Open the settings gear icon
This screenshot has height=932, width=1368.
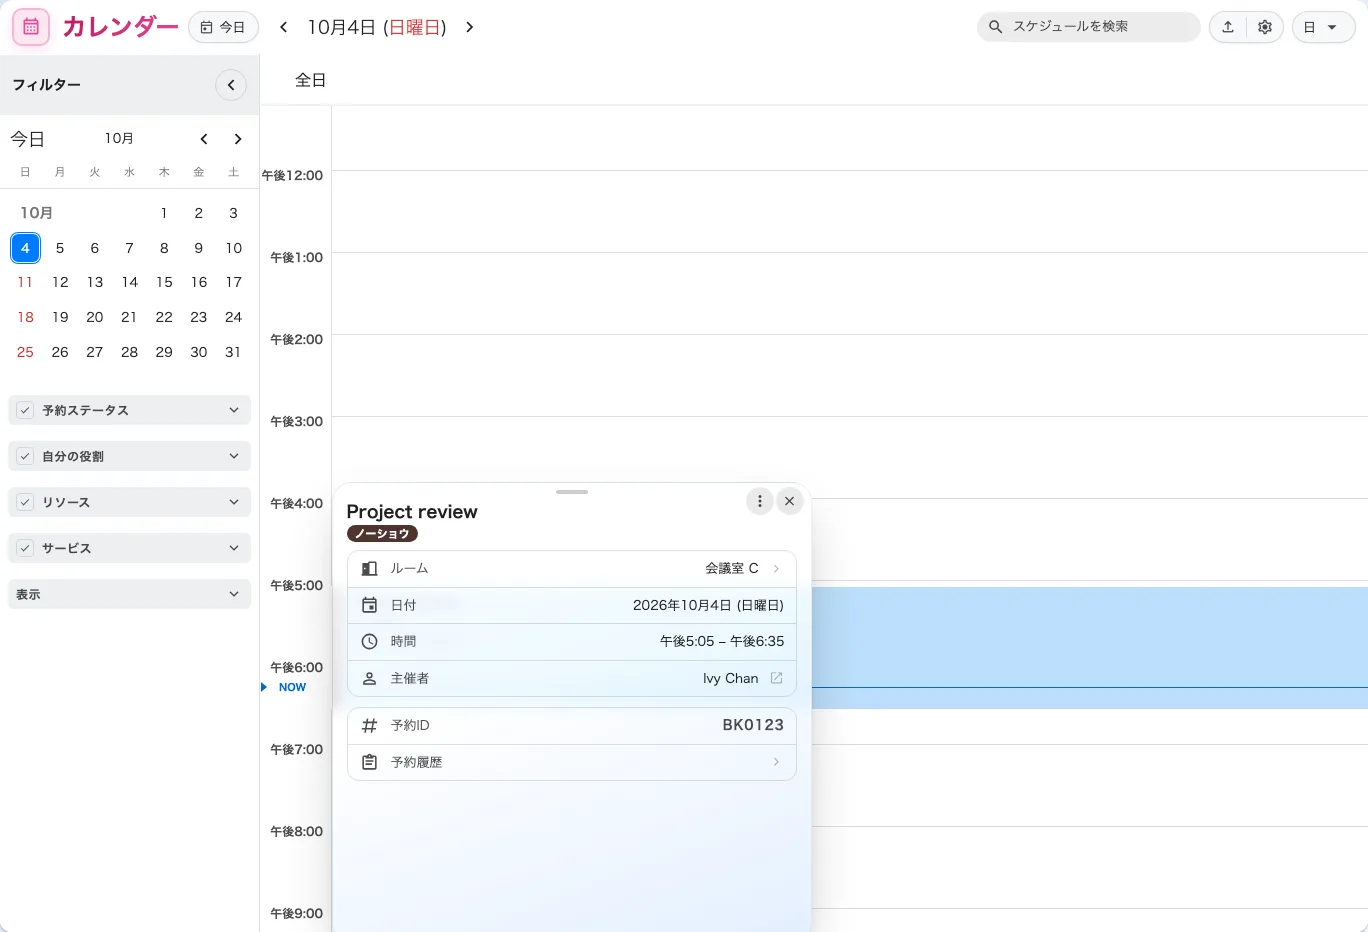click(x=1265, y=27)
